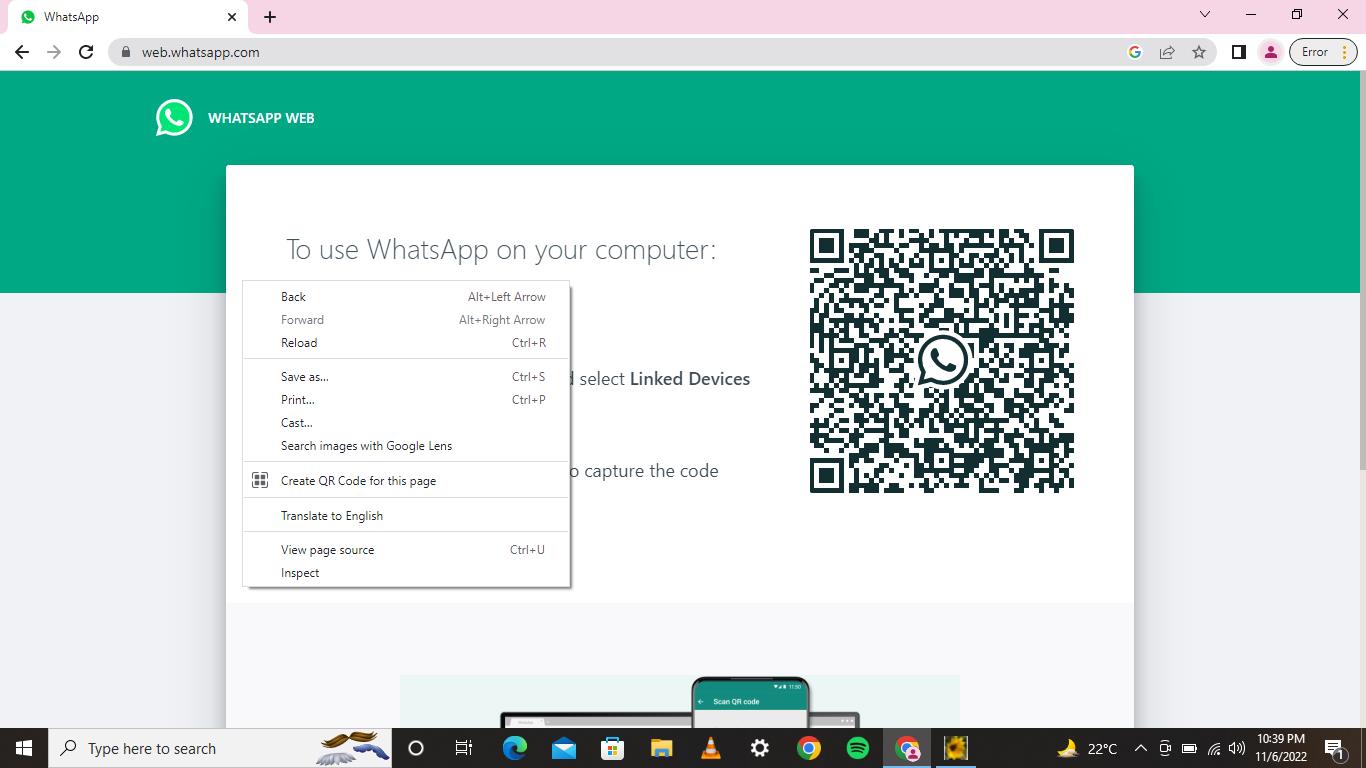Click the Google icon in address bar
Image resolution: width=1366 pixels, height=768 pixels.
click(x=1135, y=52)
